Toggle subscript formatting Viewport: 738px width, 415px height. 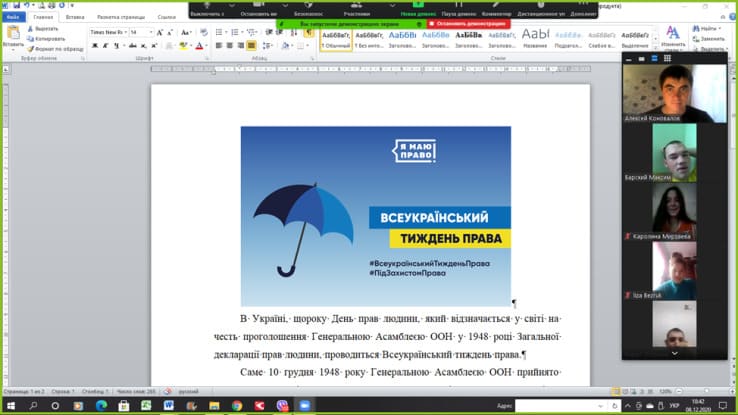click(x=144, y=46)
